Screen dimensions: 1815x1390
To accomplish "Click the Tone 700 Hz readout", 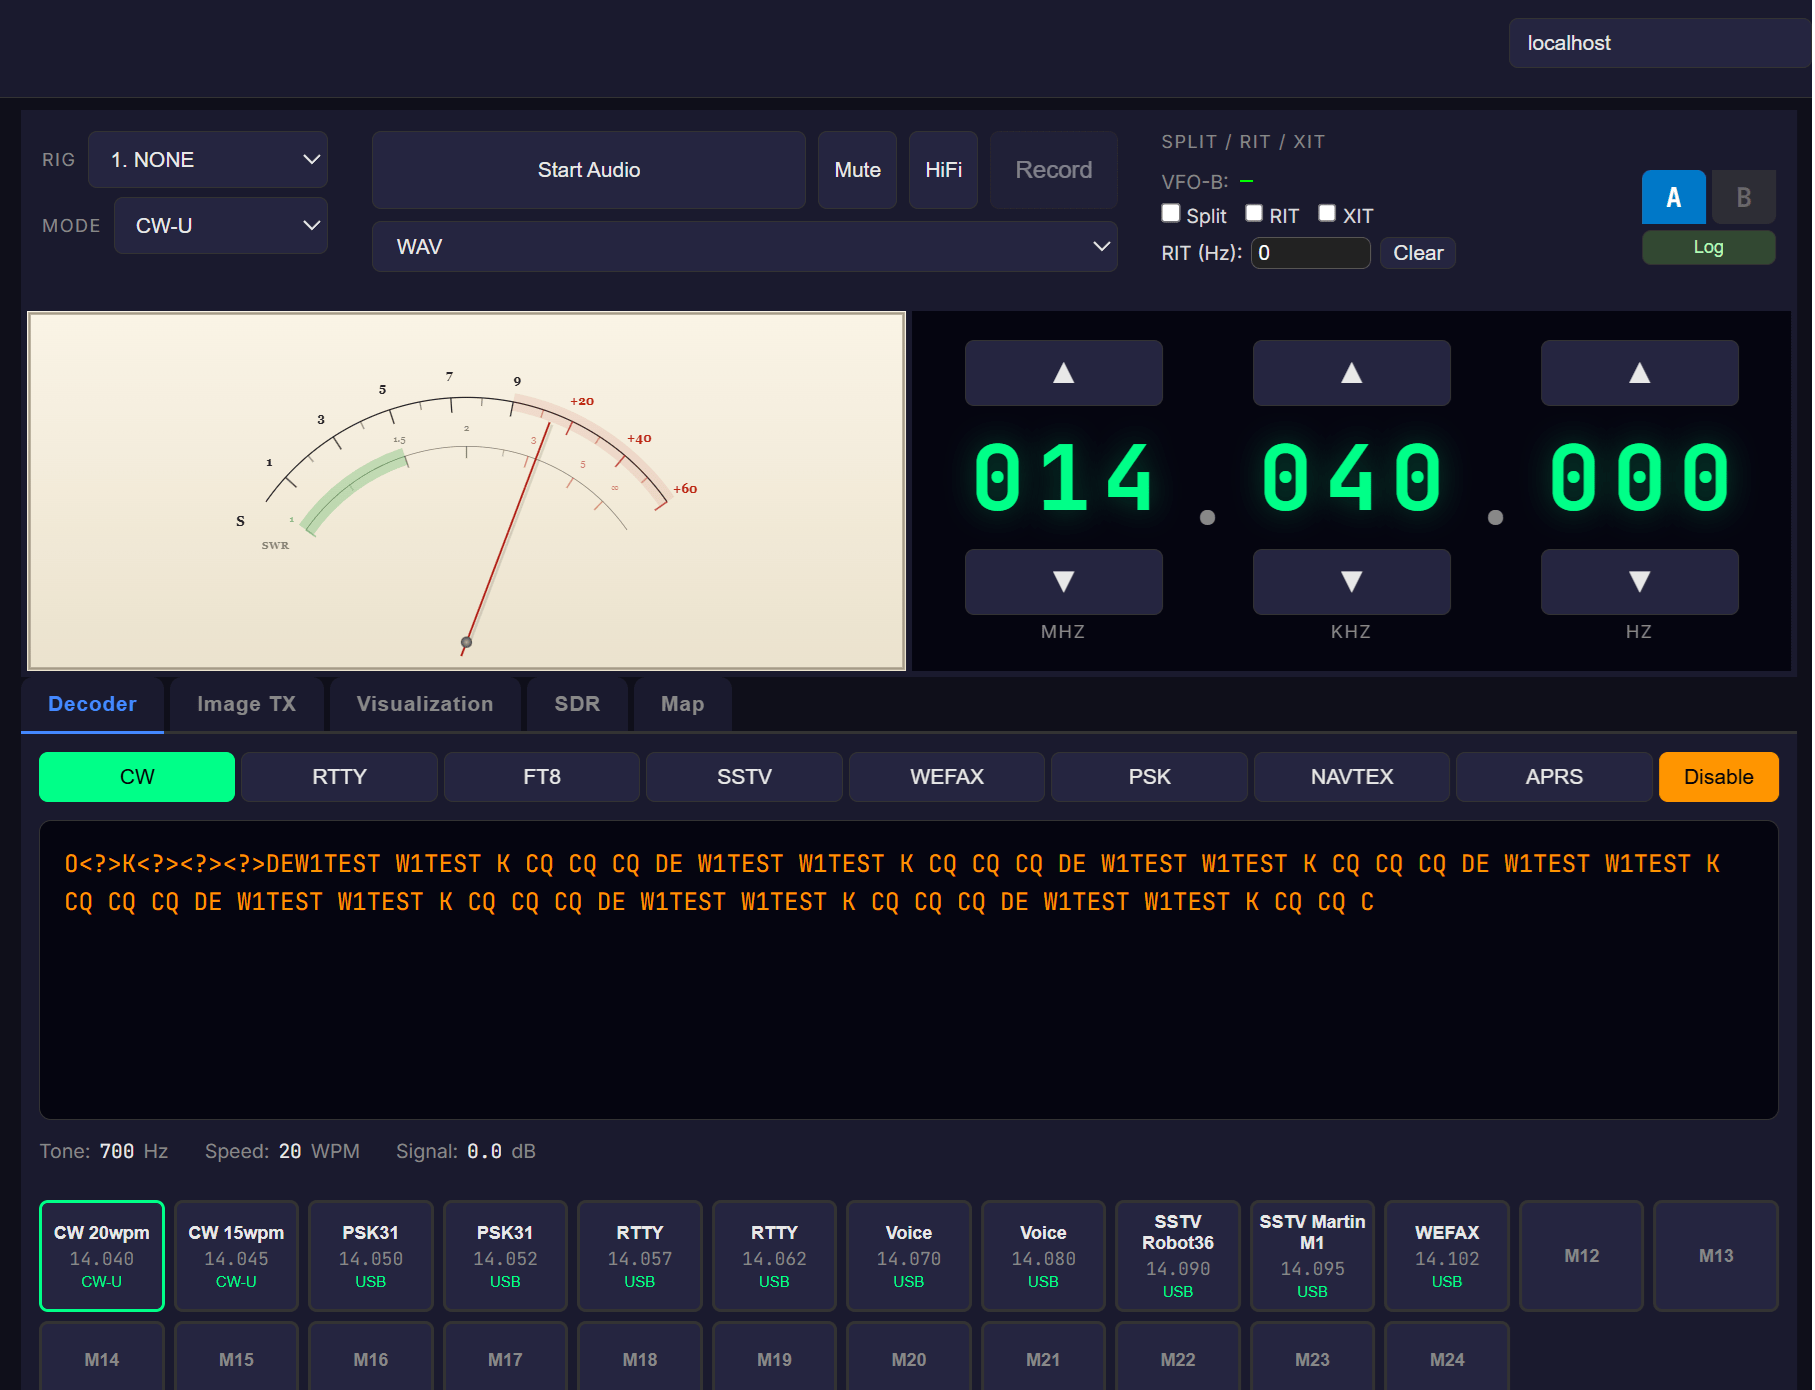I will point(104,1151).
